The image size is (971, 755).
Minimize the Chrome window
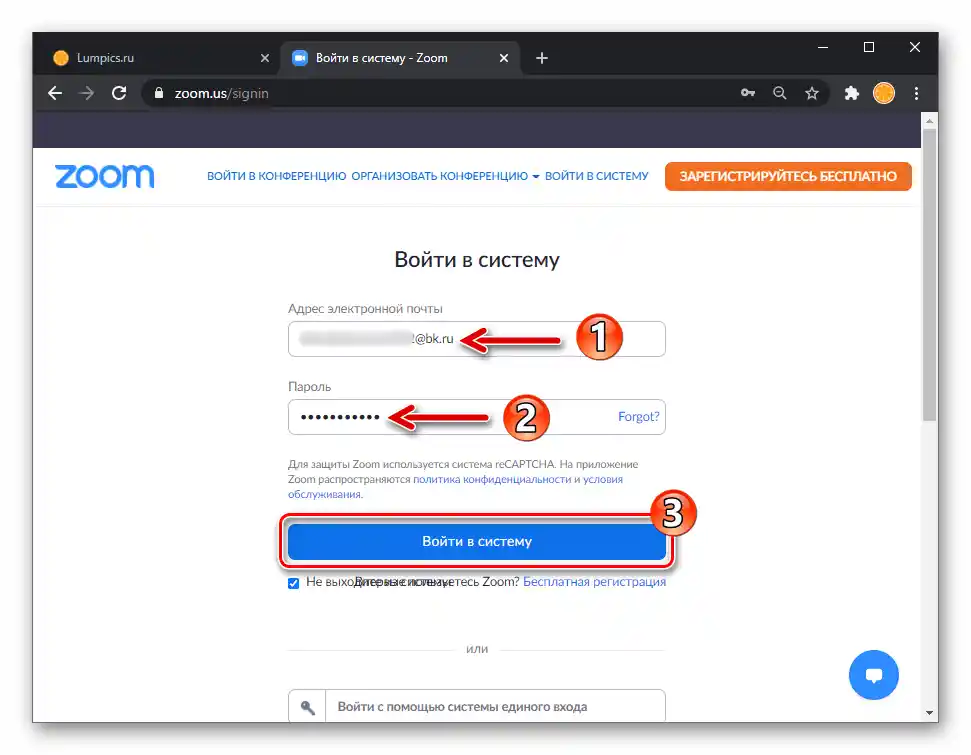pyautogui.click(x=823, y=47)
